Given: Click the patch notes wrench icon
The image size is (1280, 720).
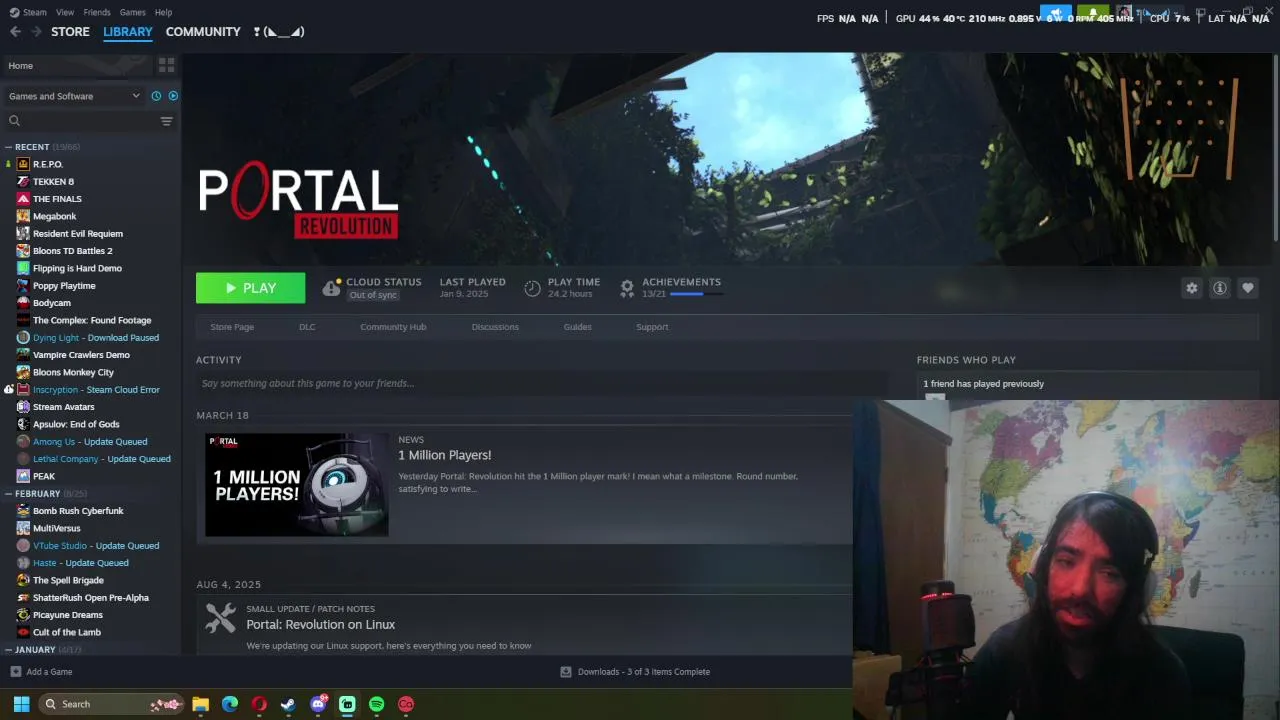Looking at the screenshot, I should point(220,618).
